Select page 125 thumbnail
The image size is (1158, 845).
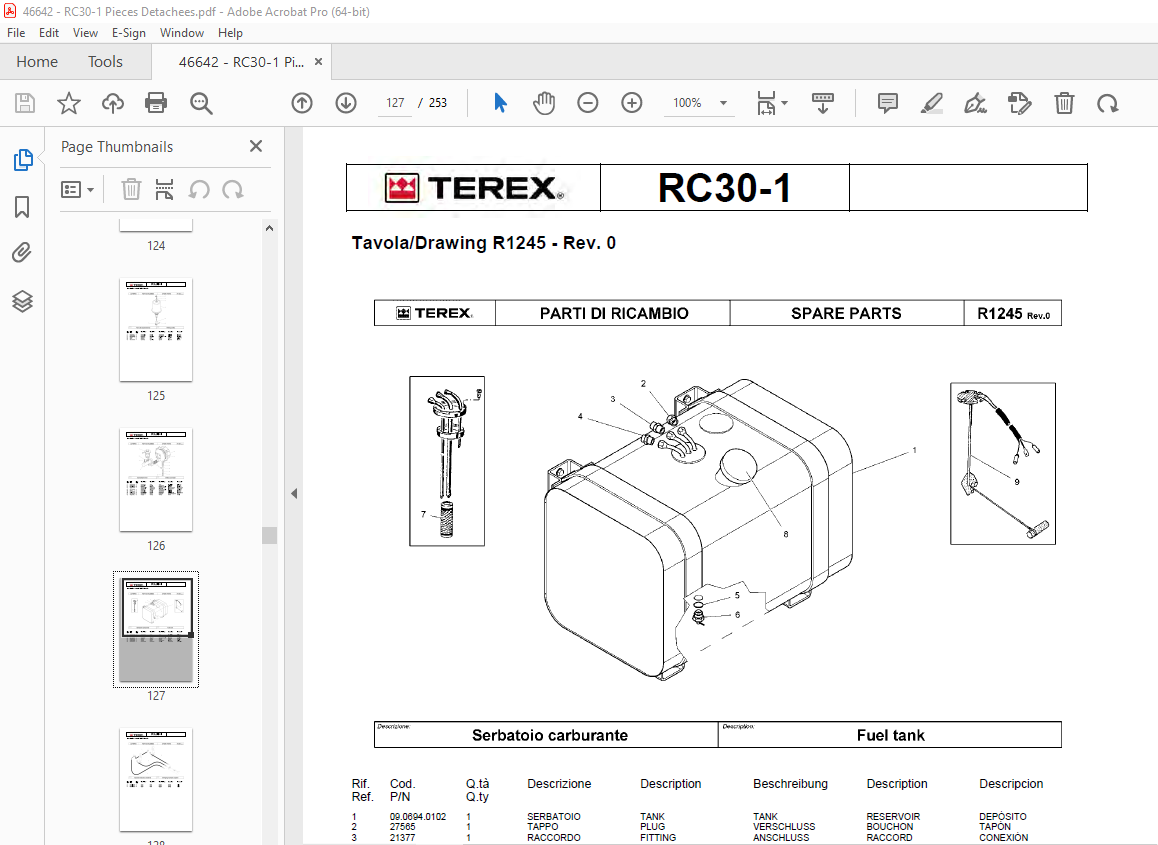click(x=156, y=329)
